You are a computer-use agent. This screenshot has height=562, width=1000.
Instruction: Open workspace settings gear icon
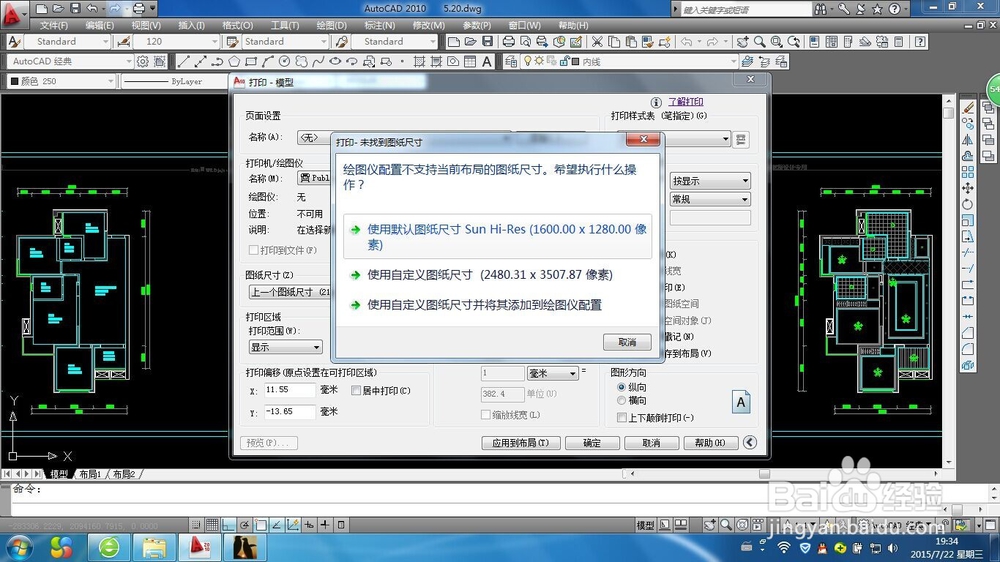pos(143,61)
